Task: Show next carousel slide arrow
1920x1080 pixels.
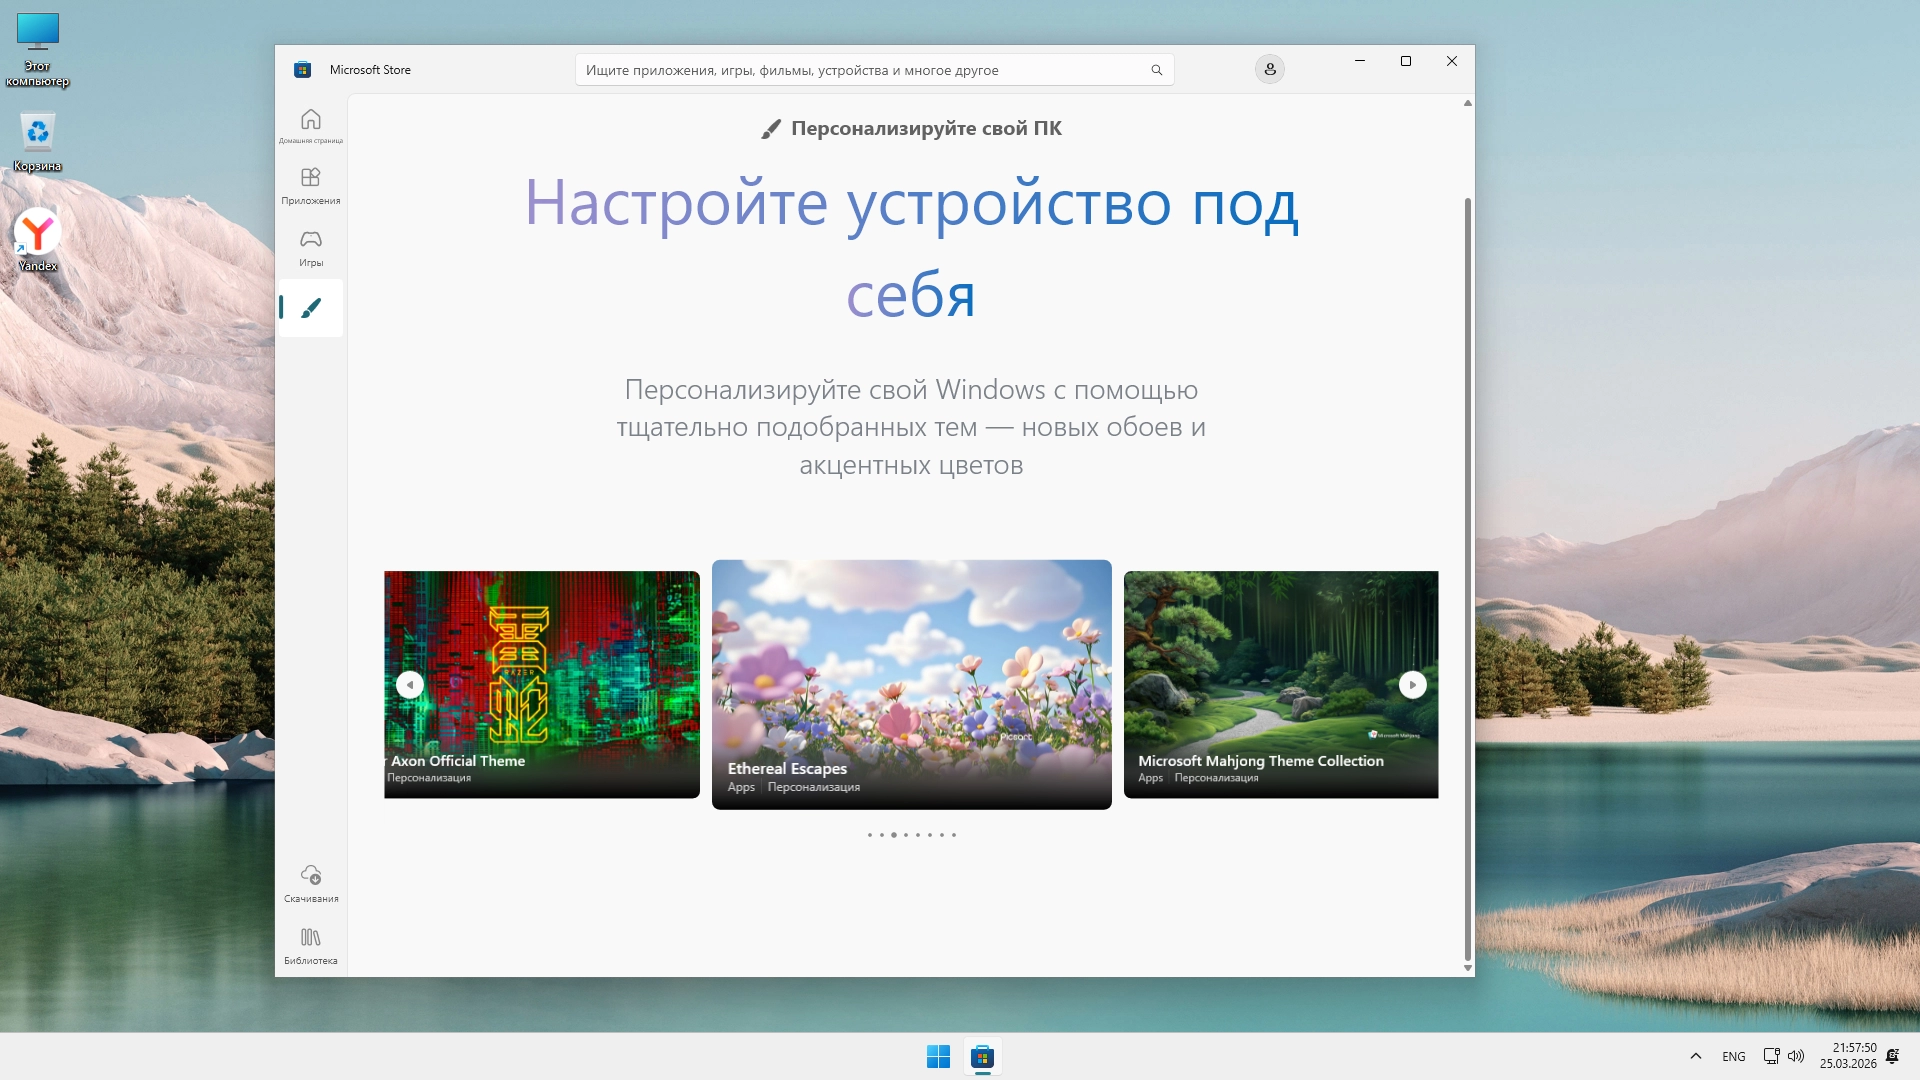Action: (x=1412, y=685)
